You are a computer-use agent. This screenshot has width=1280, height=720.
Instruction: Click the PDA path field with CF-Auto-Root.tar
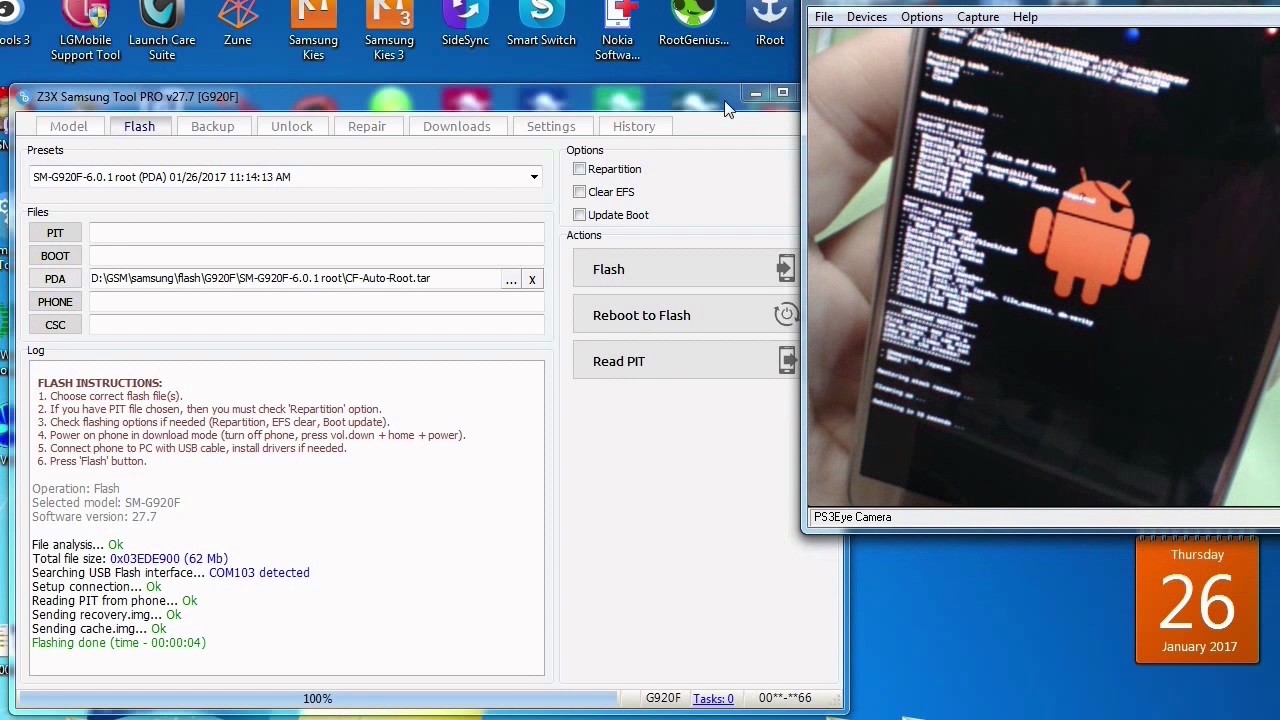(x=294, y=279)
